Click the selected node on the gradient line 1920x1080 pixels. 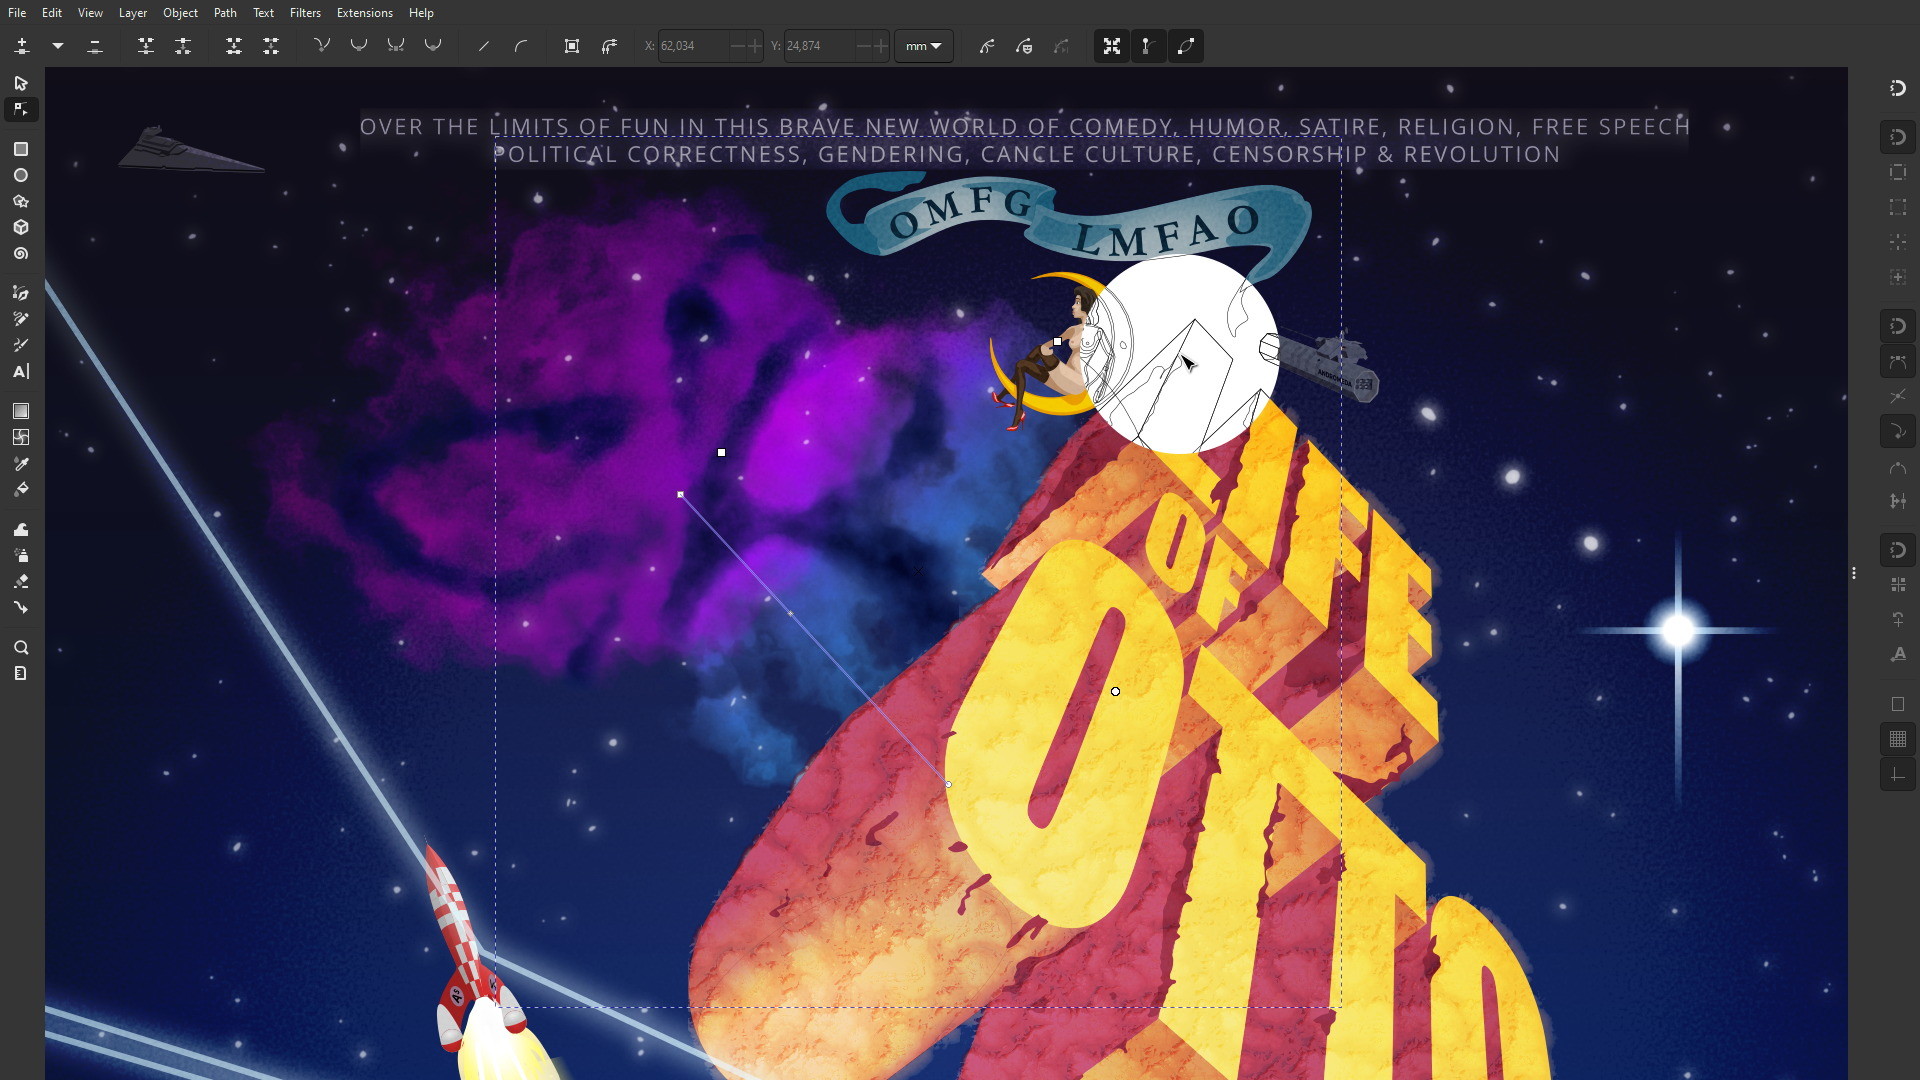[681, 494]
